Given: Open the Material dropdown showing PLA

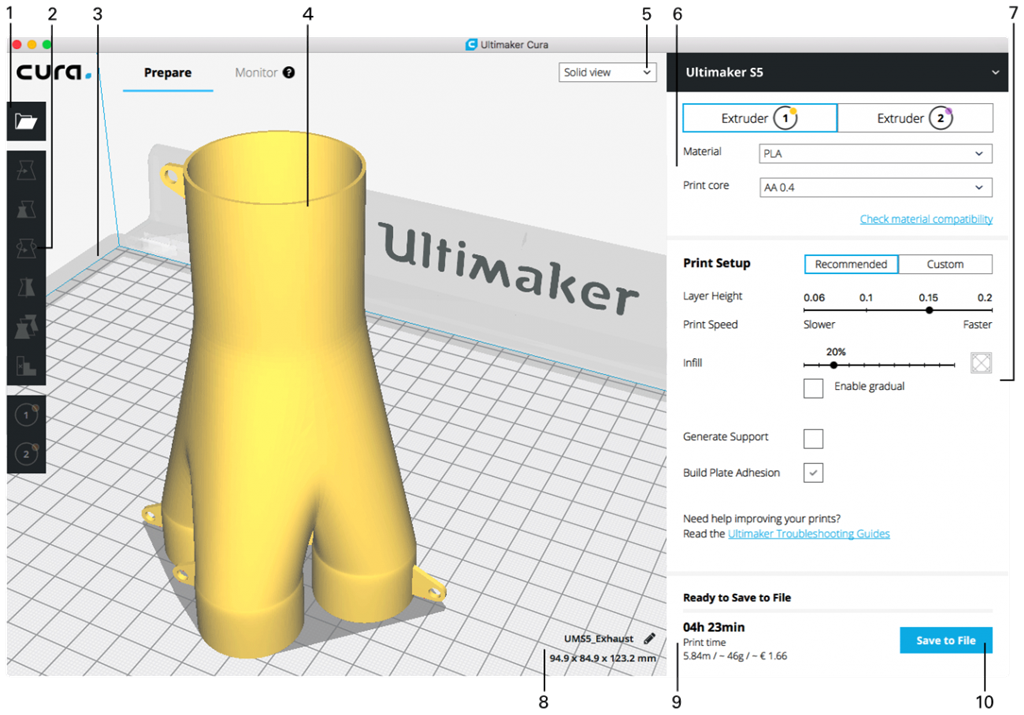Looking at the screenshot, I should [x=875, y=152].
